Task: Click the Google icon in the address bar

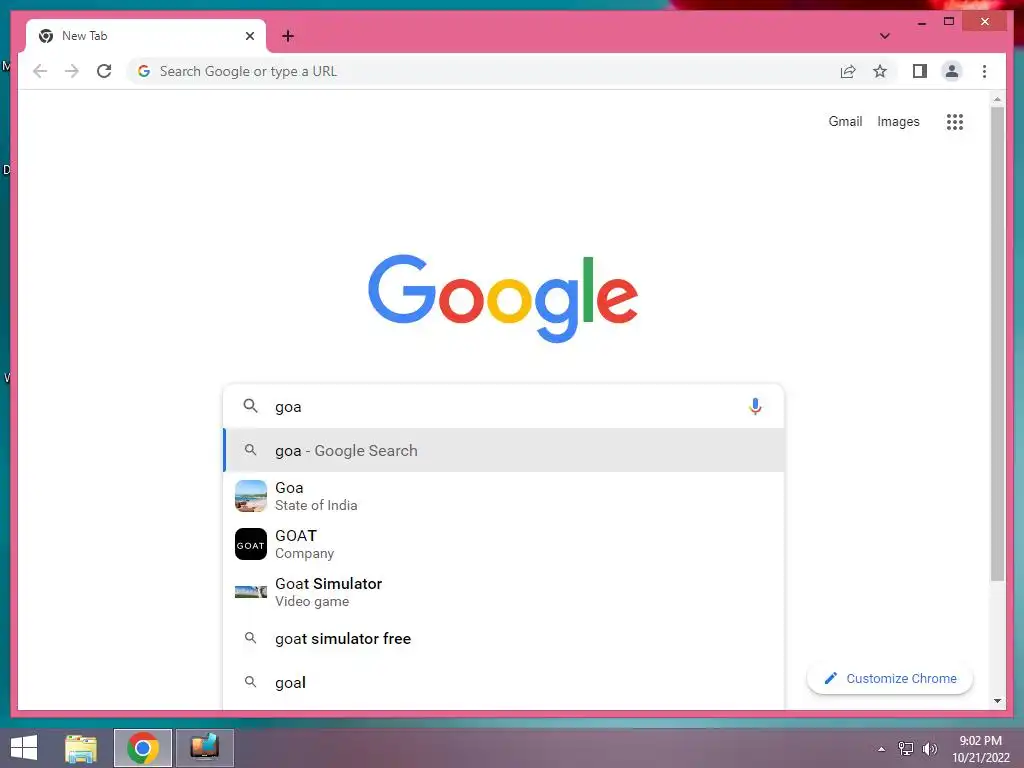Action: [144, 71]
